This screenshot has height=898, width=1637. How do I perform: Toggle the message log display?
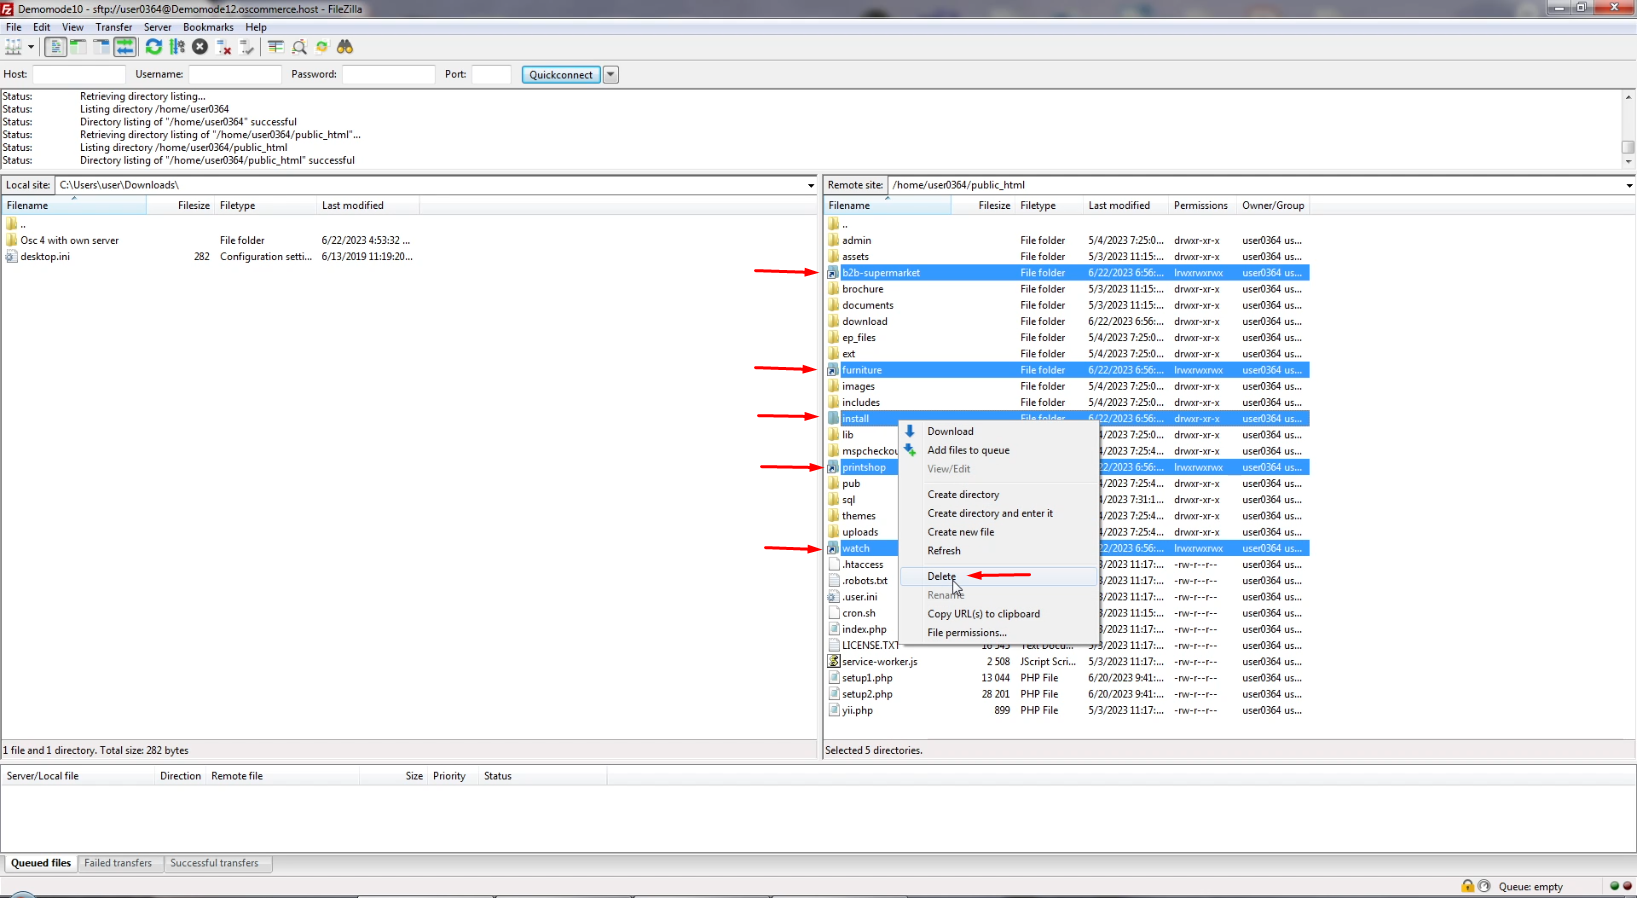(x=55, y=47)
